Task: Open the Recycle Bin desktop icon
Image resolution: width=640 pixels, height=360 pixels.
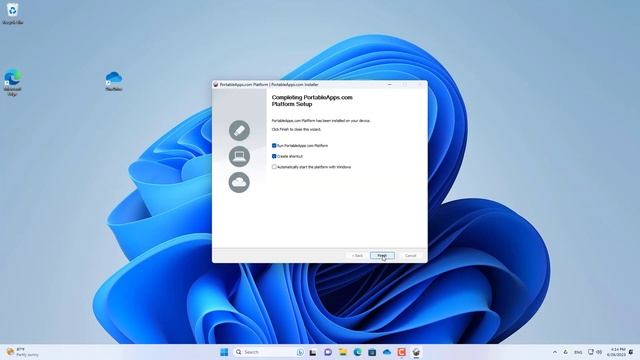Action: point(13,13)
